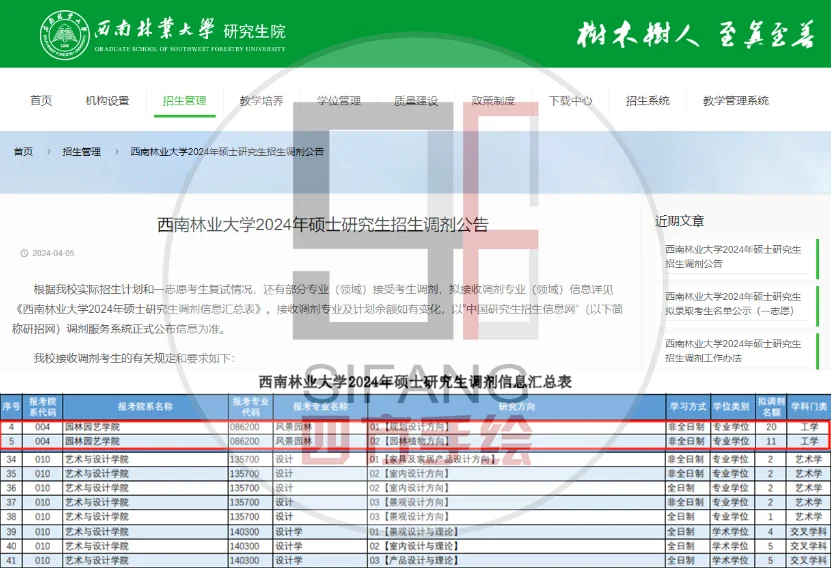Open recent article 拟录取考生名单公示（一志愿）

coord(733,304)
